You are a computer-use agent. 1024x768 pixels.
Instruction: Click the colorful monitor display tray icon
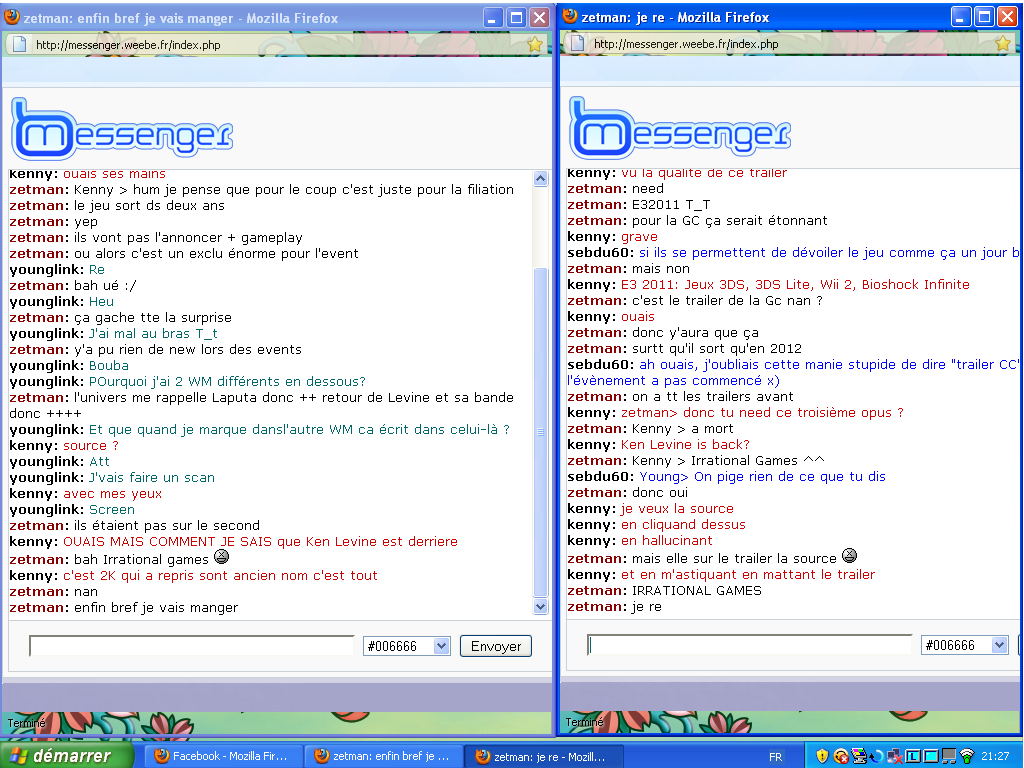pos(858,756)
